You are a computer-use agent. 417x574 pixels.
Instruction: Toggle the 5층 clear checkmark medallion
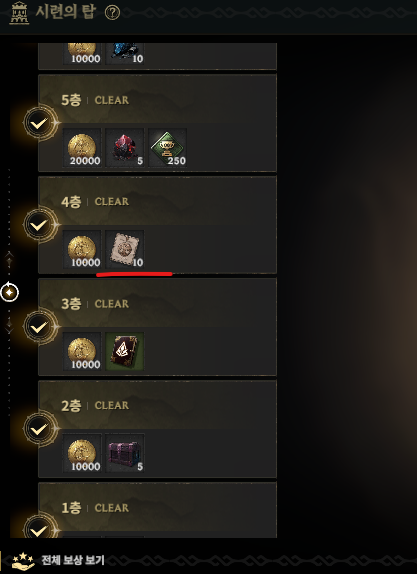[x=39, y=123]
